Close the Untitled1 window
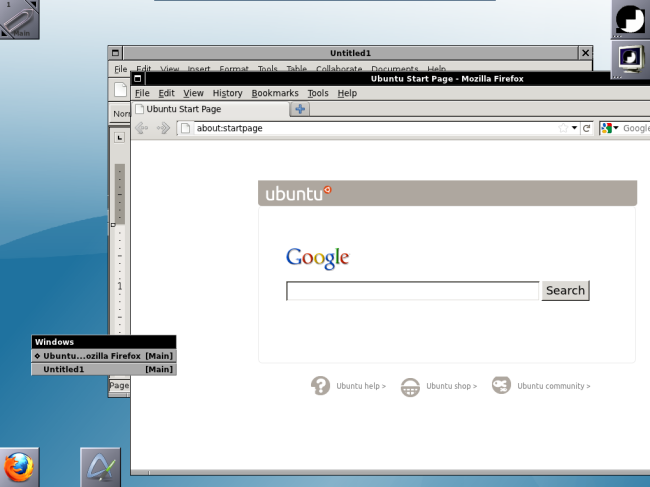The image size is (650, 487). click(x=585, y=53)
